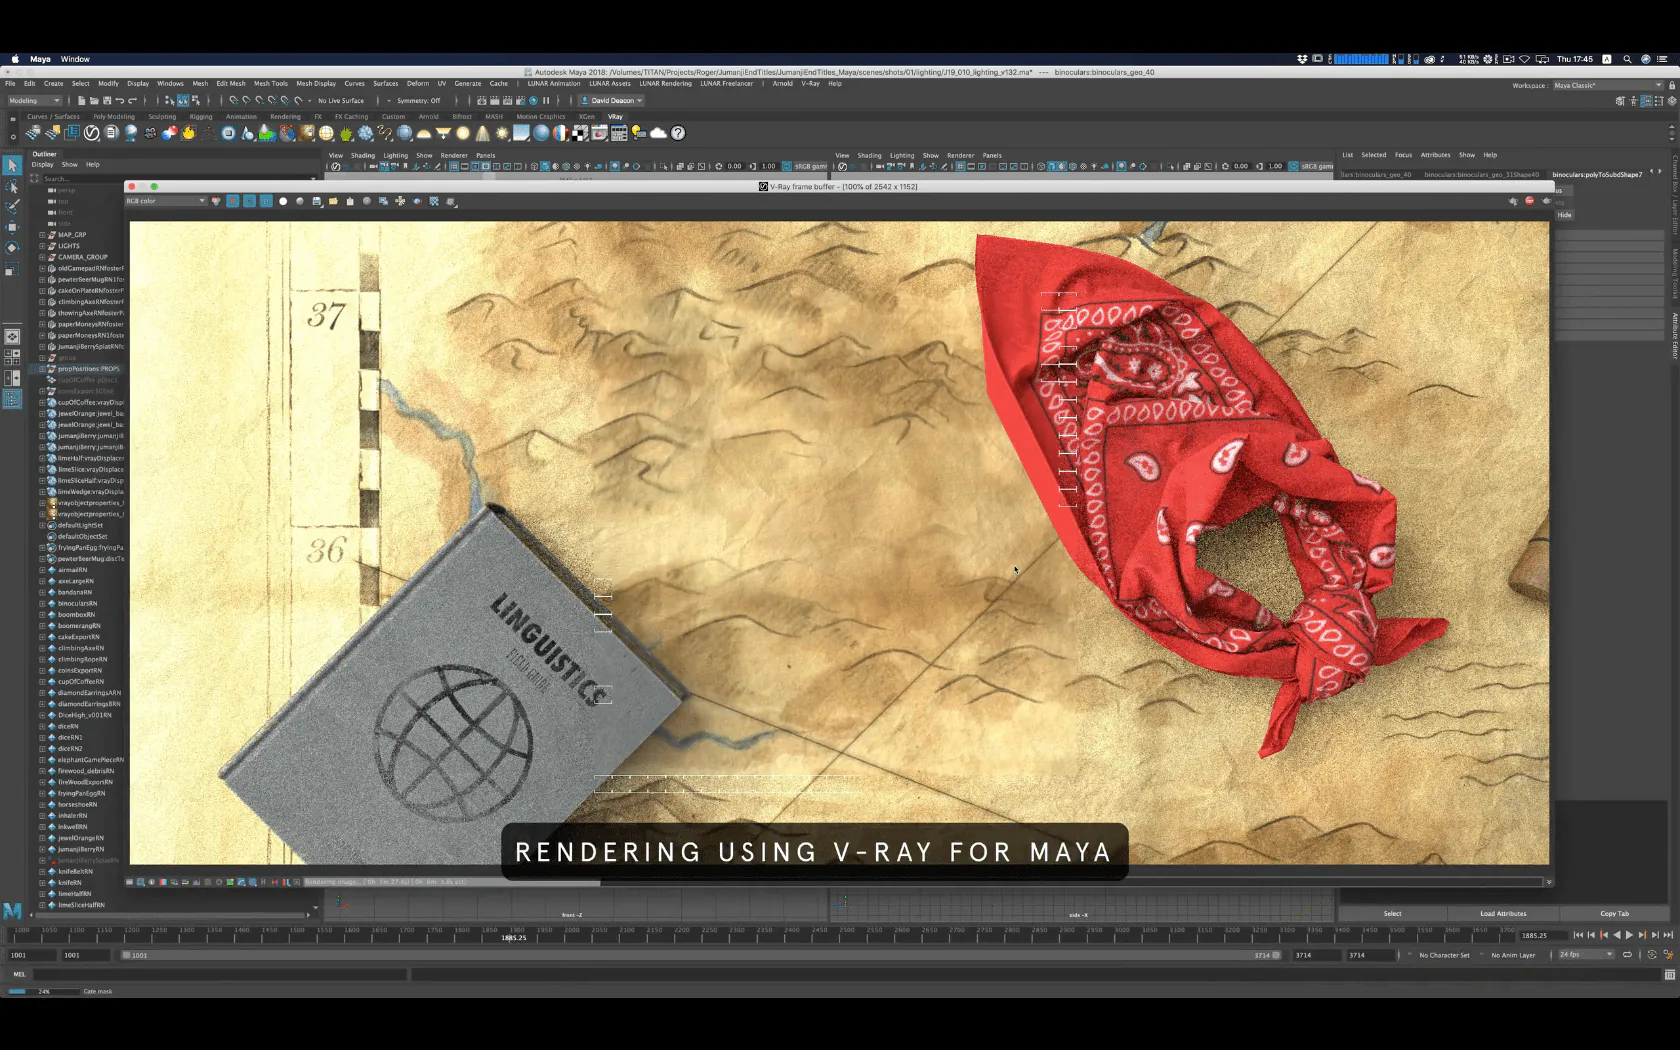Toggle green channel button in frame buffer
The image size is (1680, 1050).
coord(249,201)
